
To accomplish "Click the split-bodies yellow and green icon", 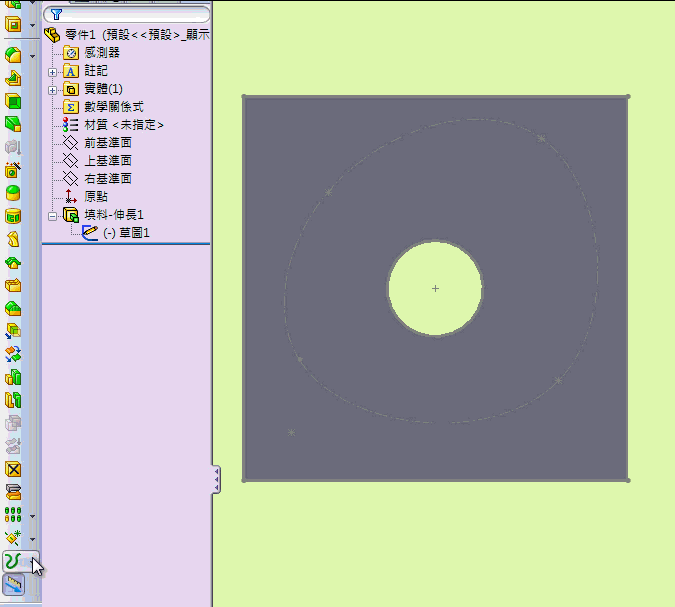I will tap(13, 400).
